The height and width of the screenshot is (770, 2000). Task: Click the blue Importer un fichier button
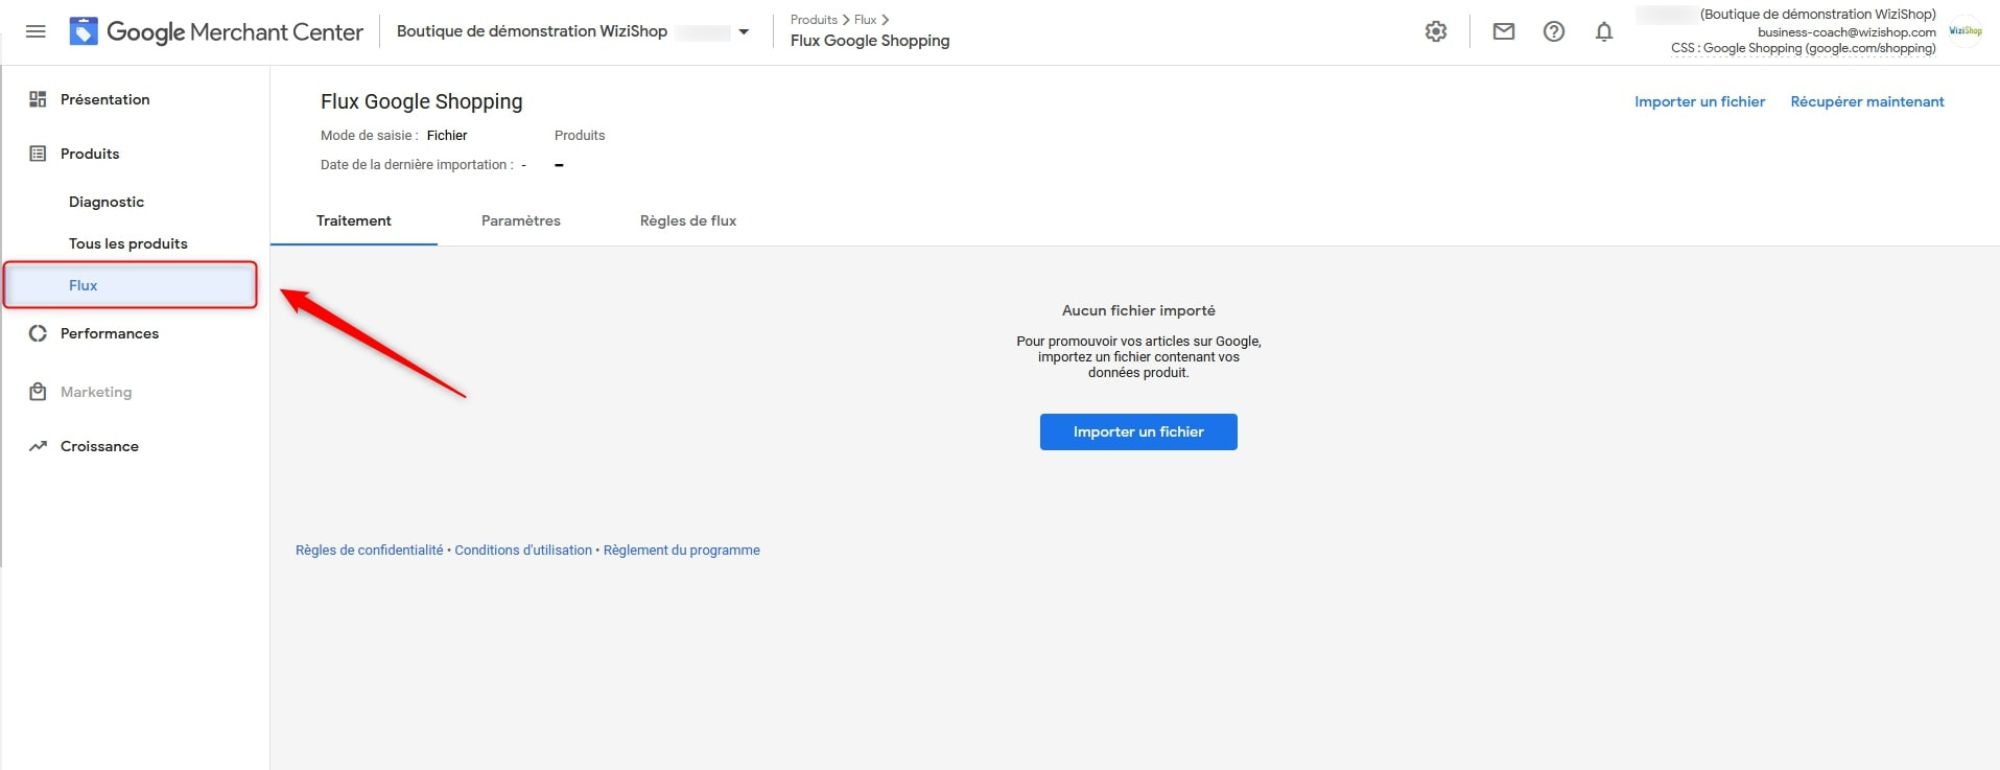[x=1138, y=432]
